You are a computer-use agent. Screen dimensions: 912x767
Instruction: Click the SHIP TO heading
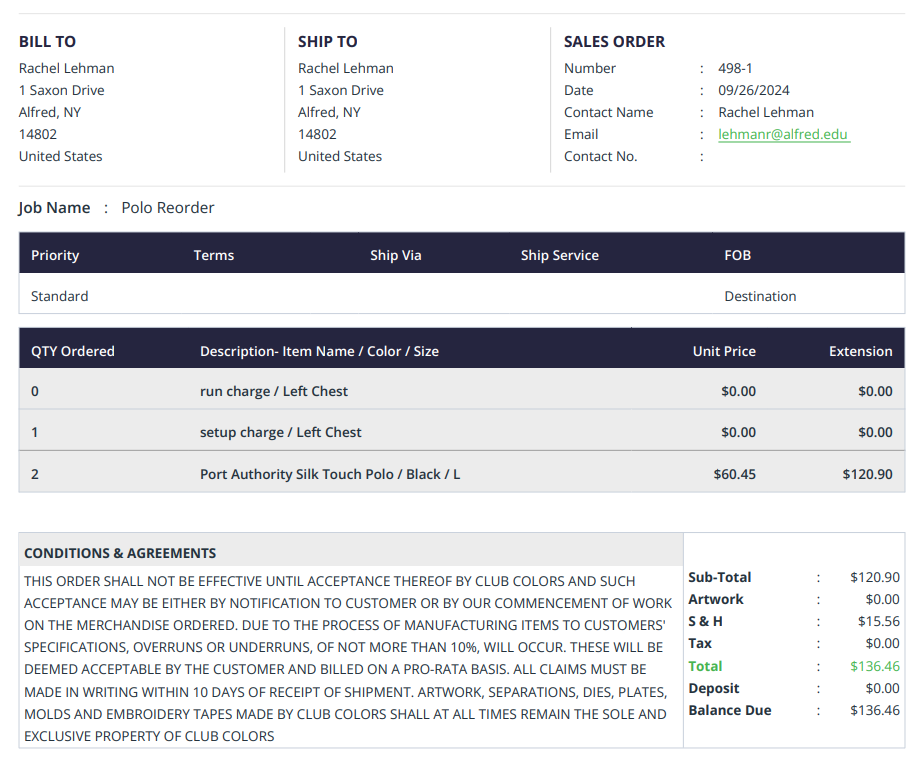click(x=327, y=41)
